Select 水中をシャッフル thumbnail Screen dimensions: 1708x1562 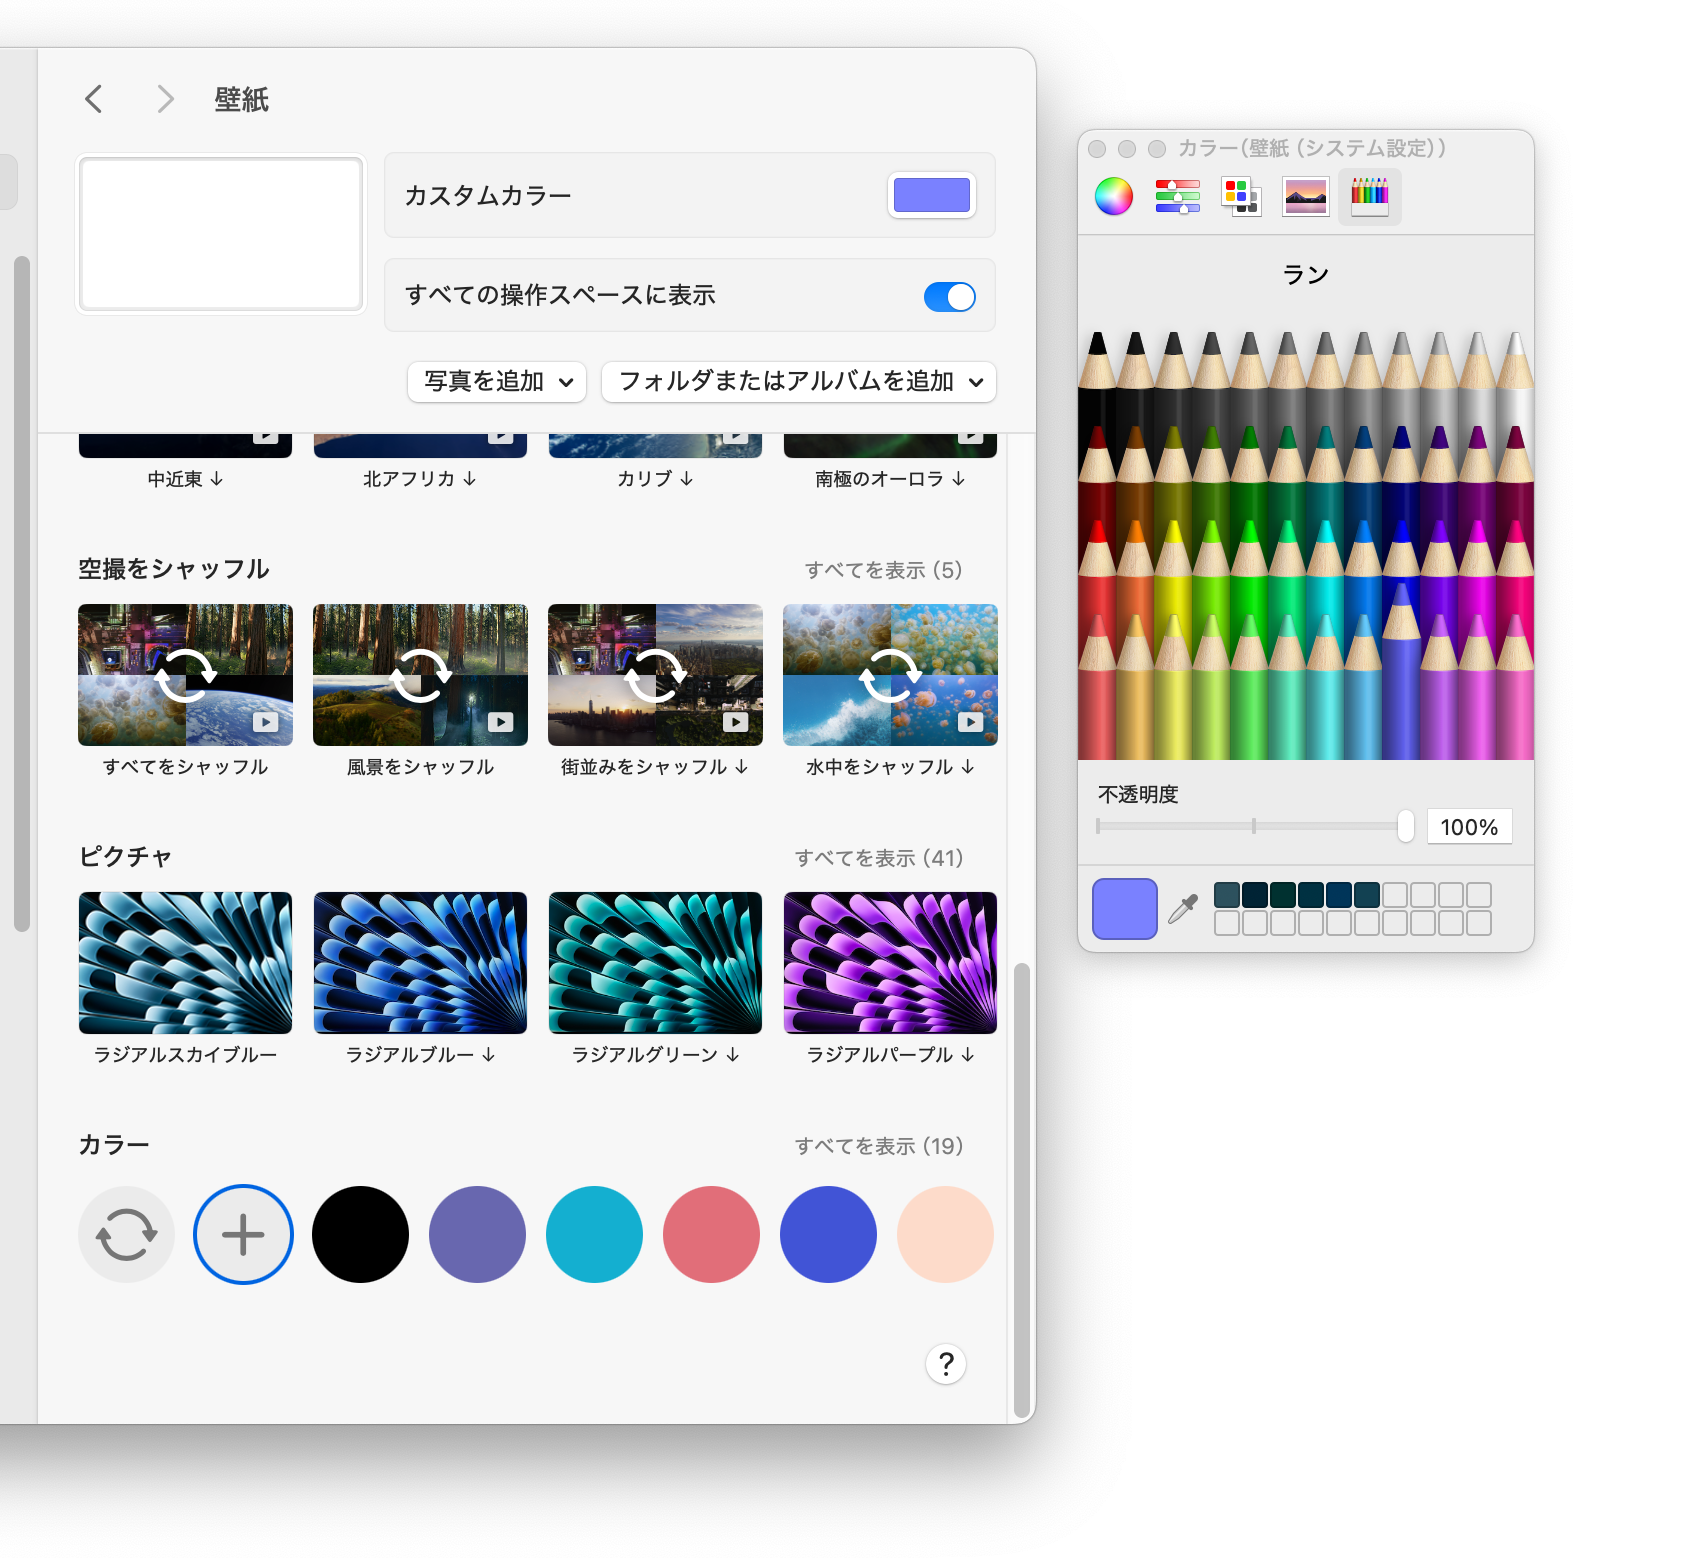891,675
